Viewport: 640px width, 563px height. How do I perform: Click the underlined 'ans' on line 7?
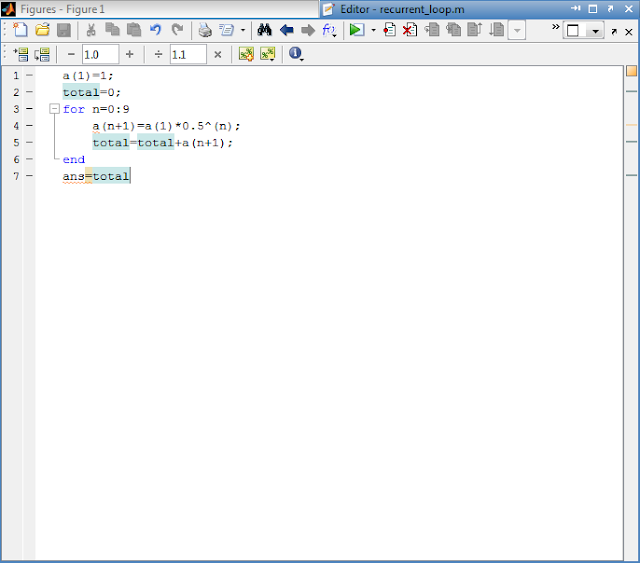tap(73, 176)
